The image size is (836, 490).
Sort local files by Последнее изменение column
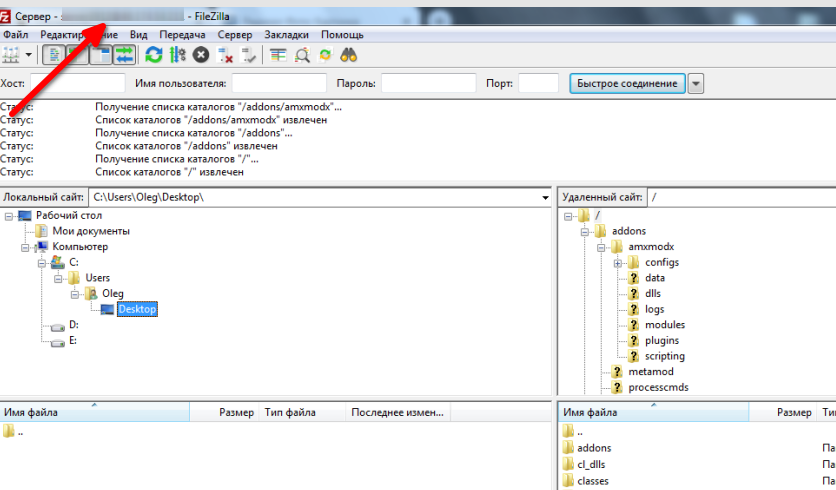pyautogui.click(x=398, y=412)
